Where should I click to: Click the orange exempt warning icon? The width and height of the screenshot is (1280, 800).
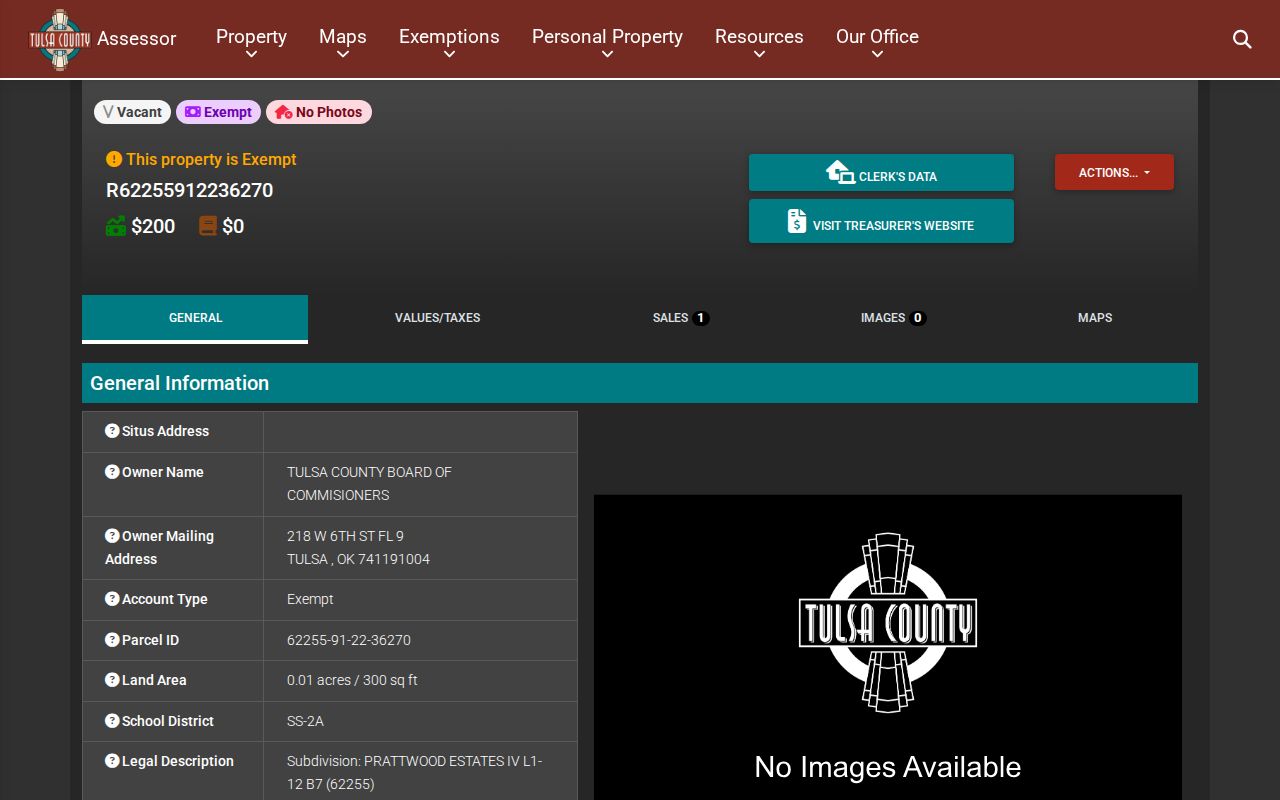pos(114,159)
